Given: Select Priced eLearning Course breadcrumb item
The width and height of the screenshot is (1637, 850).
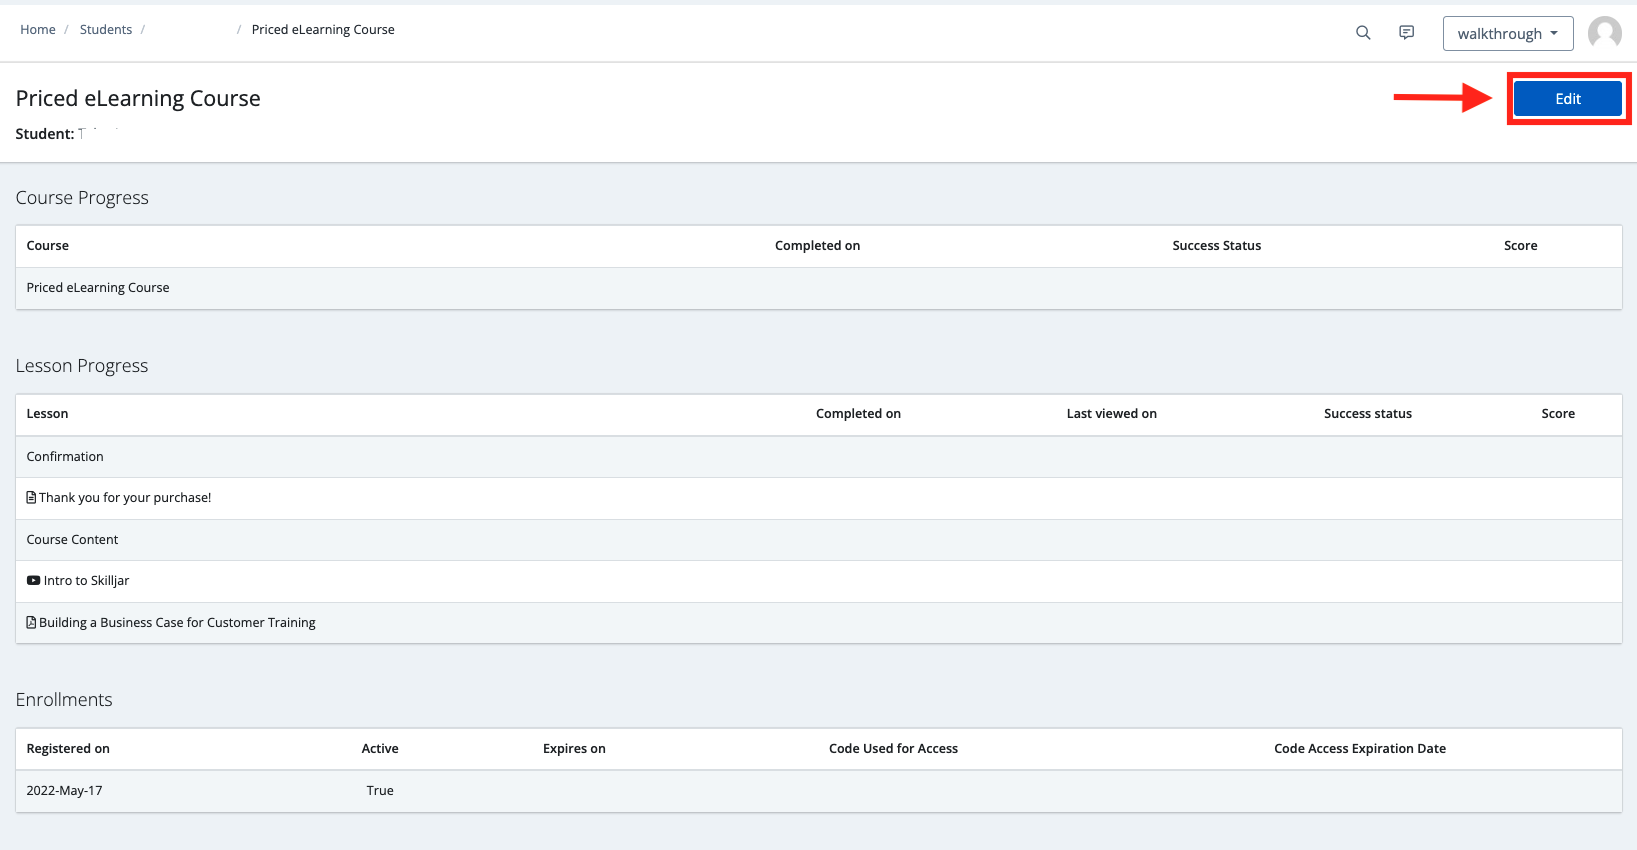Looking at the screenshot, I should click(323, 30).
